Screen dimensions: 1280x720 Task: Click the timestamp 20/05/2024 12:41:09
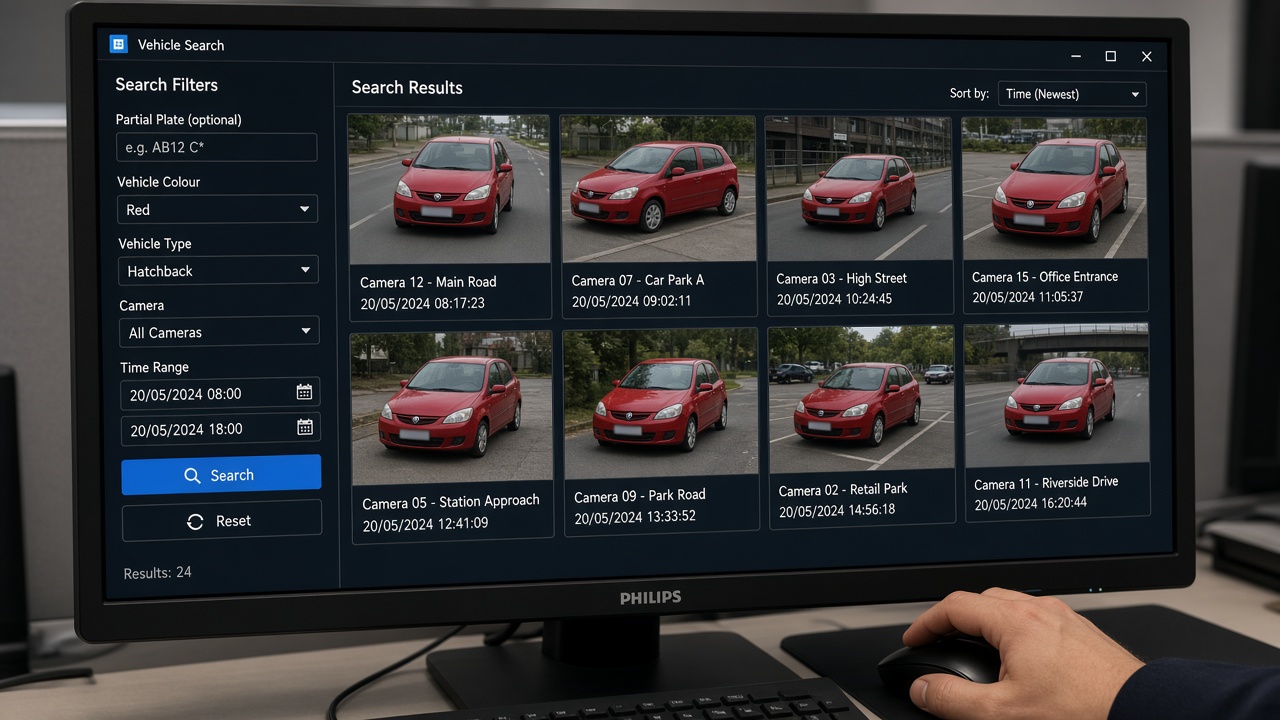(425, 524)
